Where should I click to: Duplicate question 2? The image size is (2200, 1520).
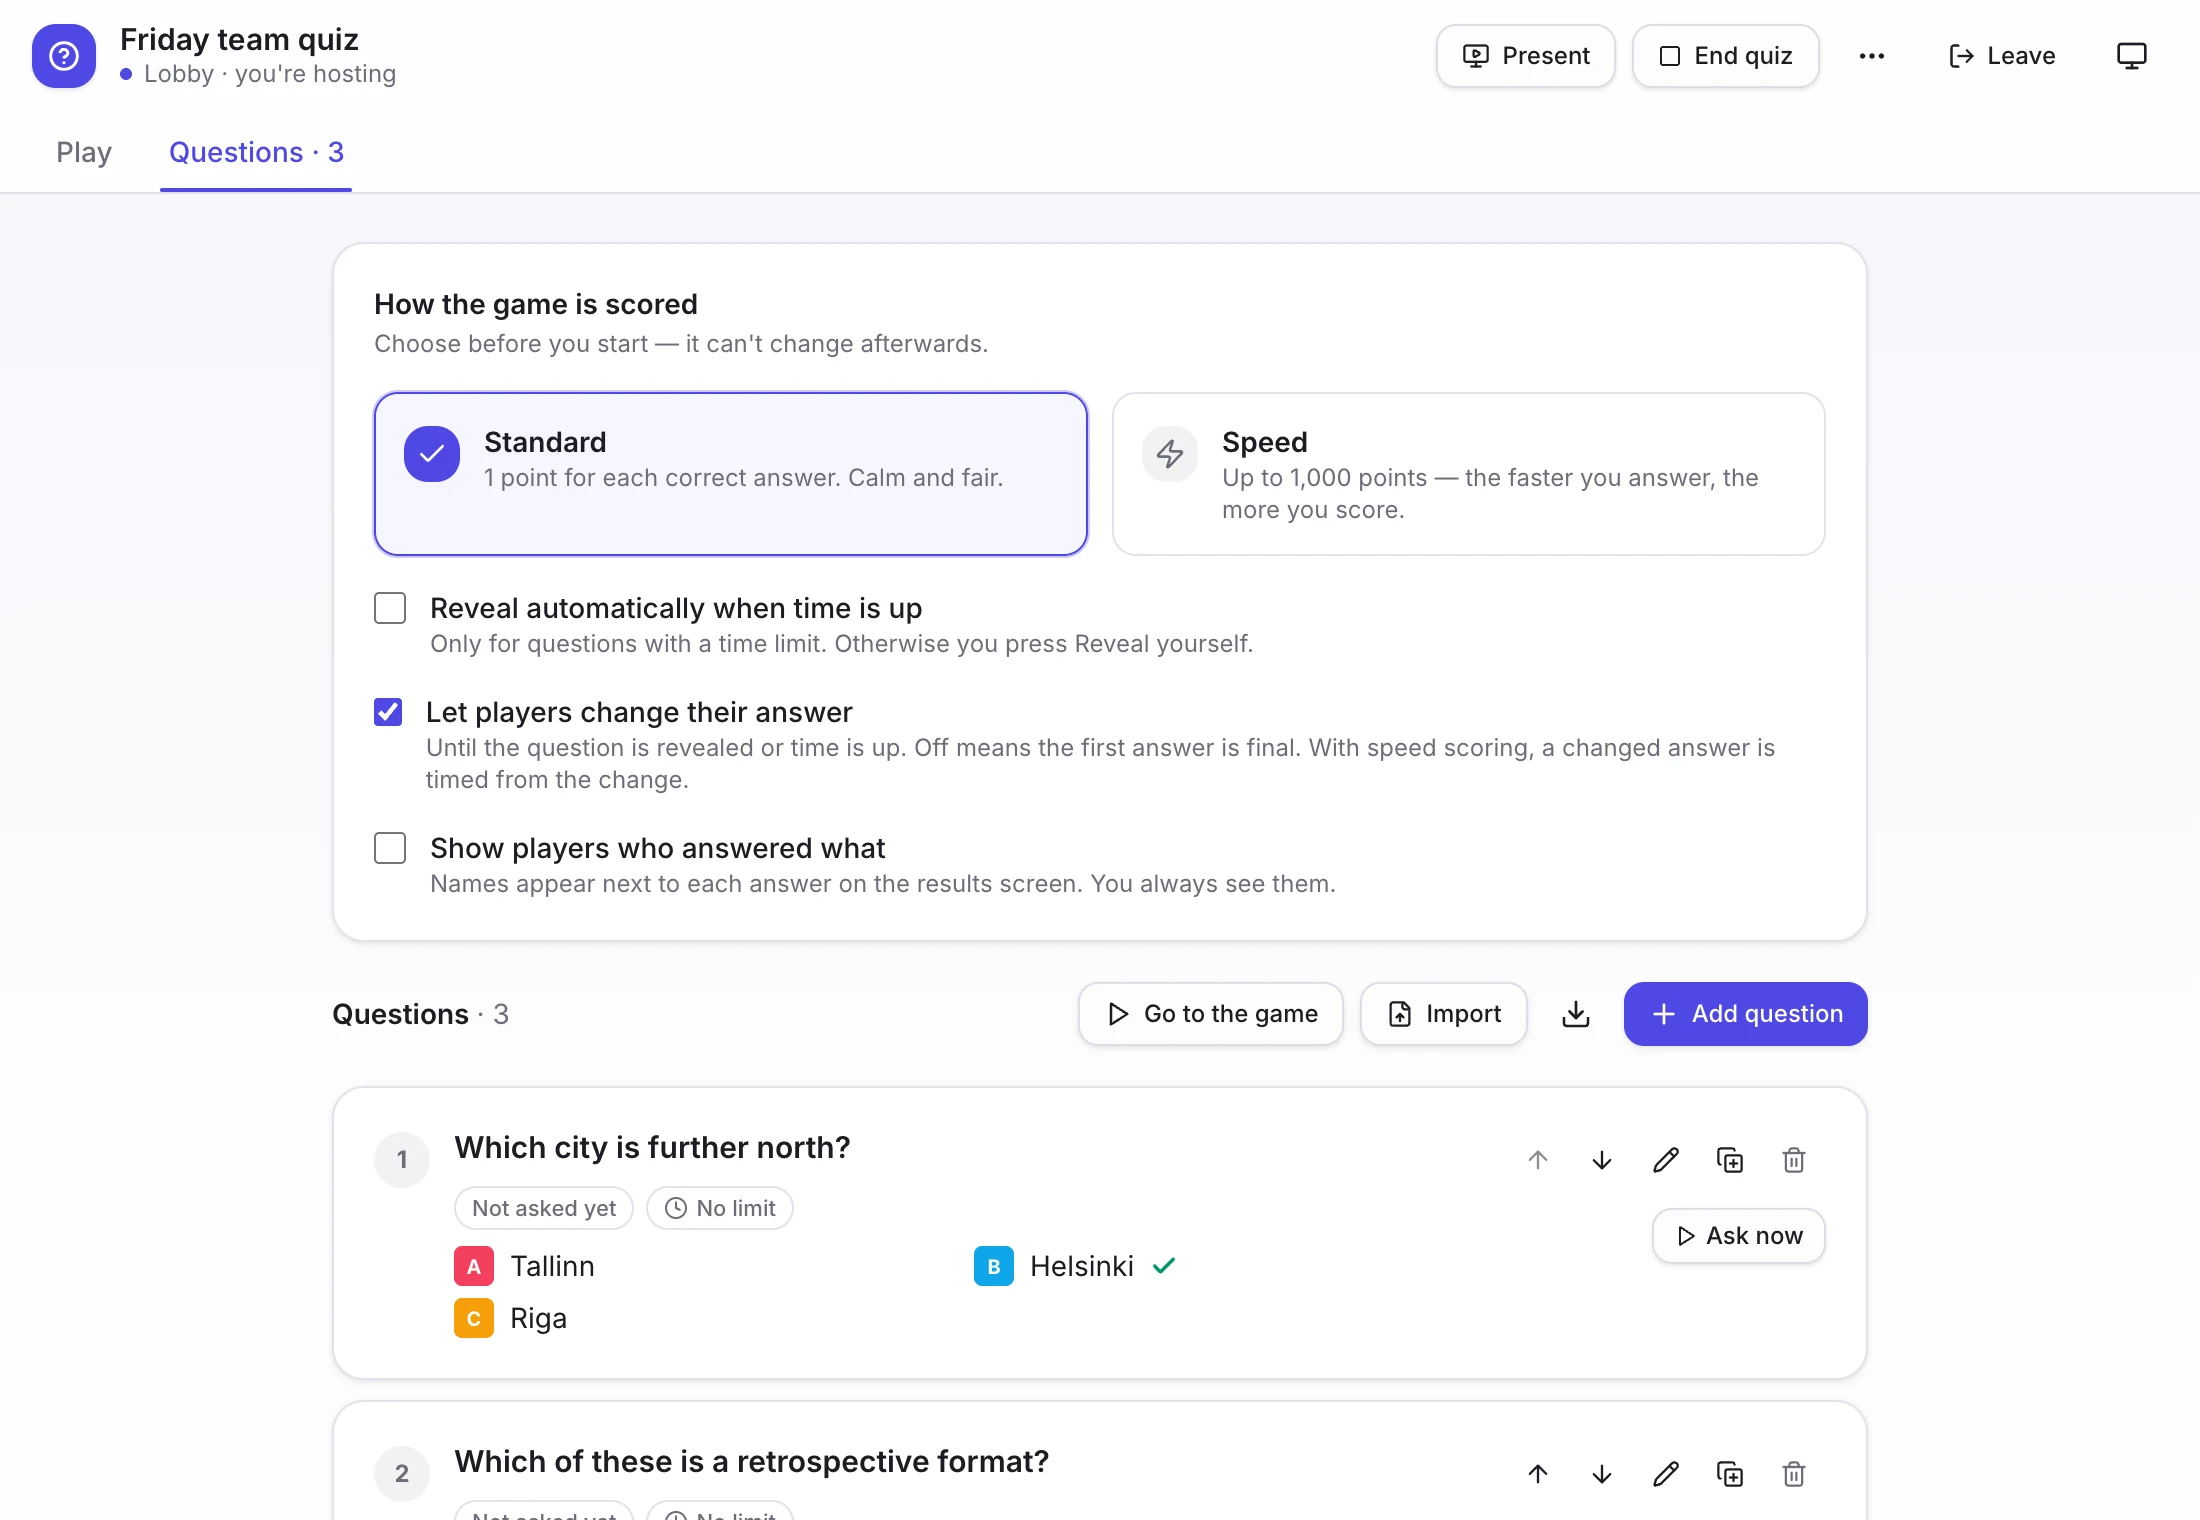(x=1730, y=1474)
